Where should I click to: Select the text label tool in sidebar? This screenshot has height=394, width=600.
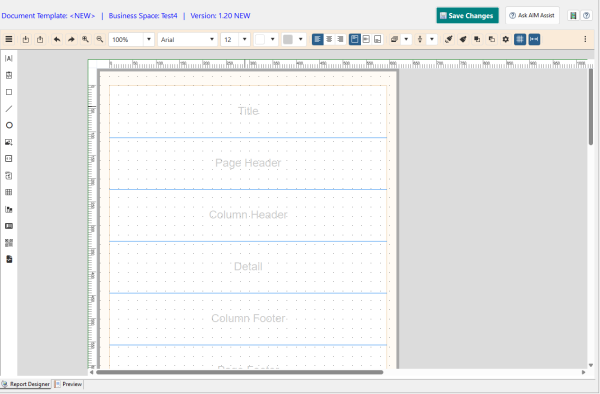tap(9, 58)
